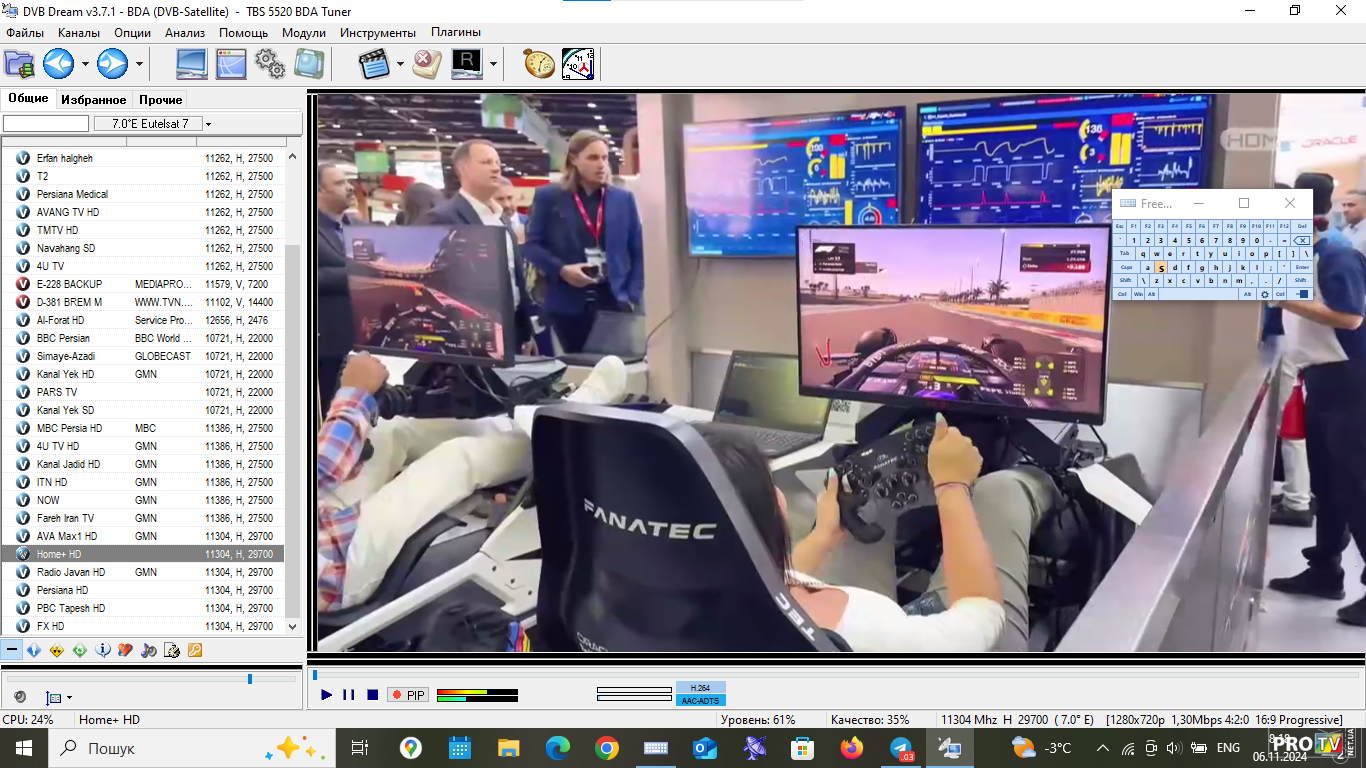Click the stopwatch timer icon

click(x=539, y=64)
